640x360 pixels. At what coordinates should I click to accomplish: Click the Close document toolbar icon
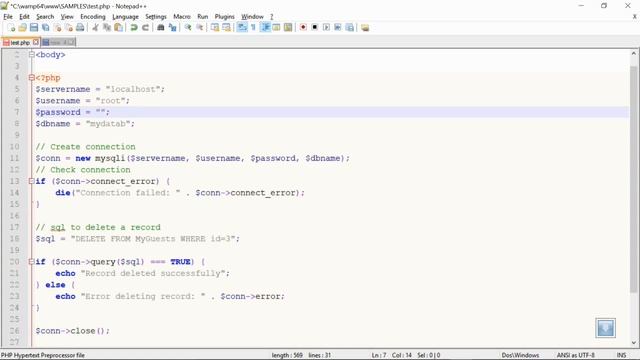coord(57,27)
